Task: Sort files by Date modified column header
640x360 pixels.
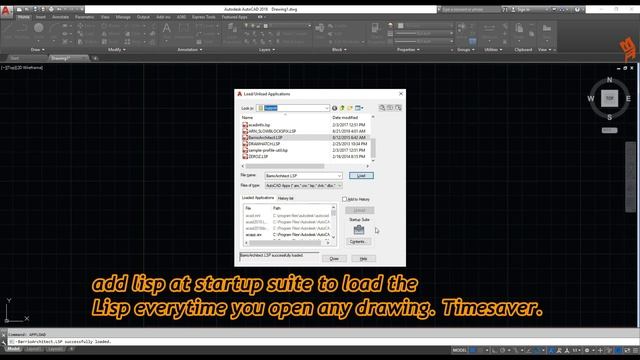Action: pos(345,118)
